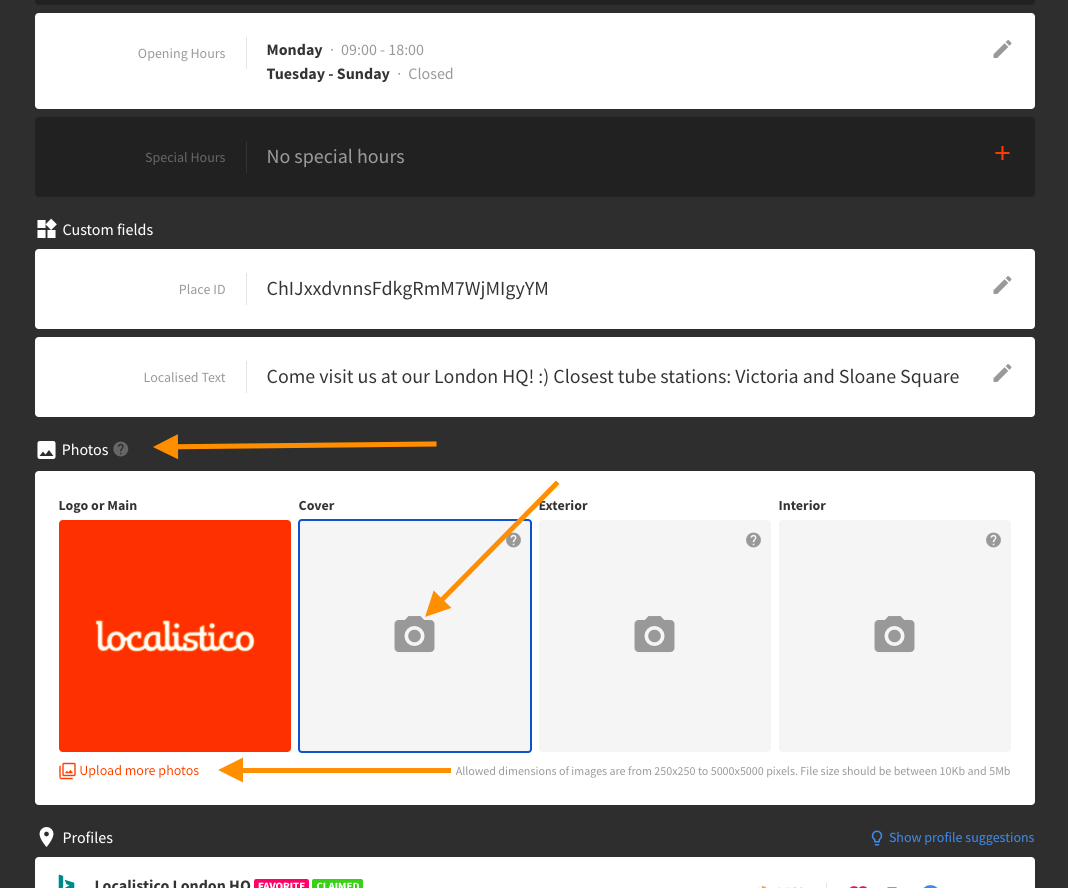Screen dimensions: 1068x888
Task: Click the Upload more photos icon
Action: point(67,771)
